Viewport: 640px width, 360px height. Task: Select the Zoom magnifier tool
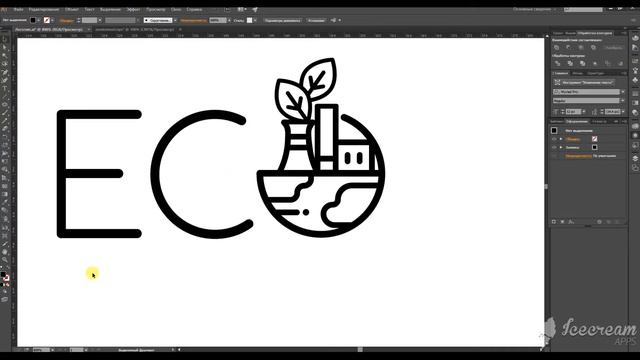click(4, 260)
